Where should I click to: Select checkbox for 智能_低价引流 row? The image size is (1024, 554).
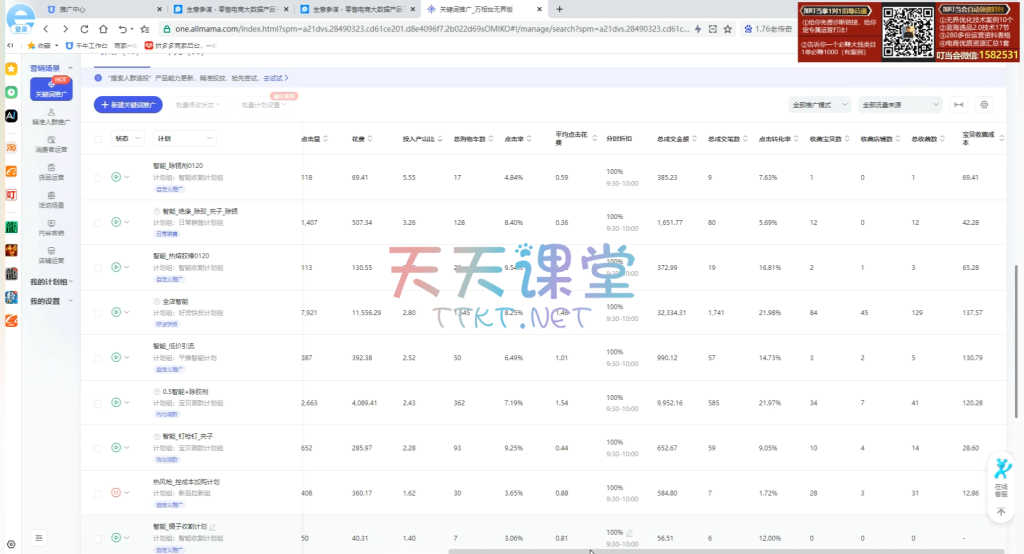97,357
